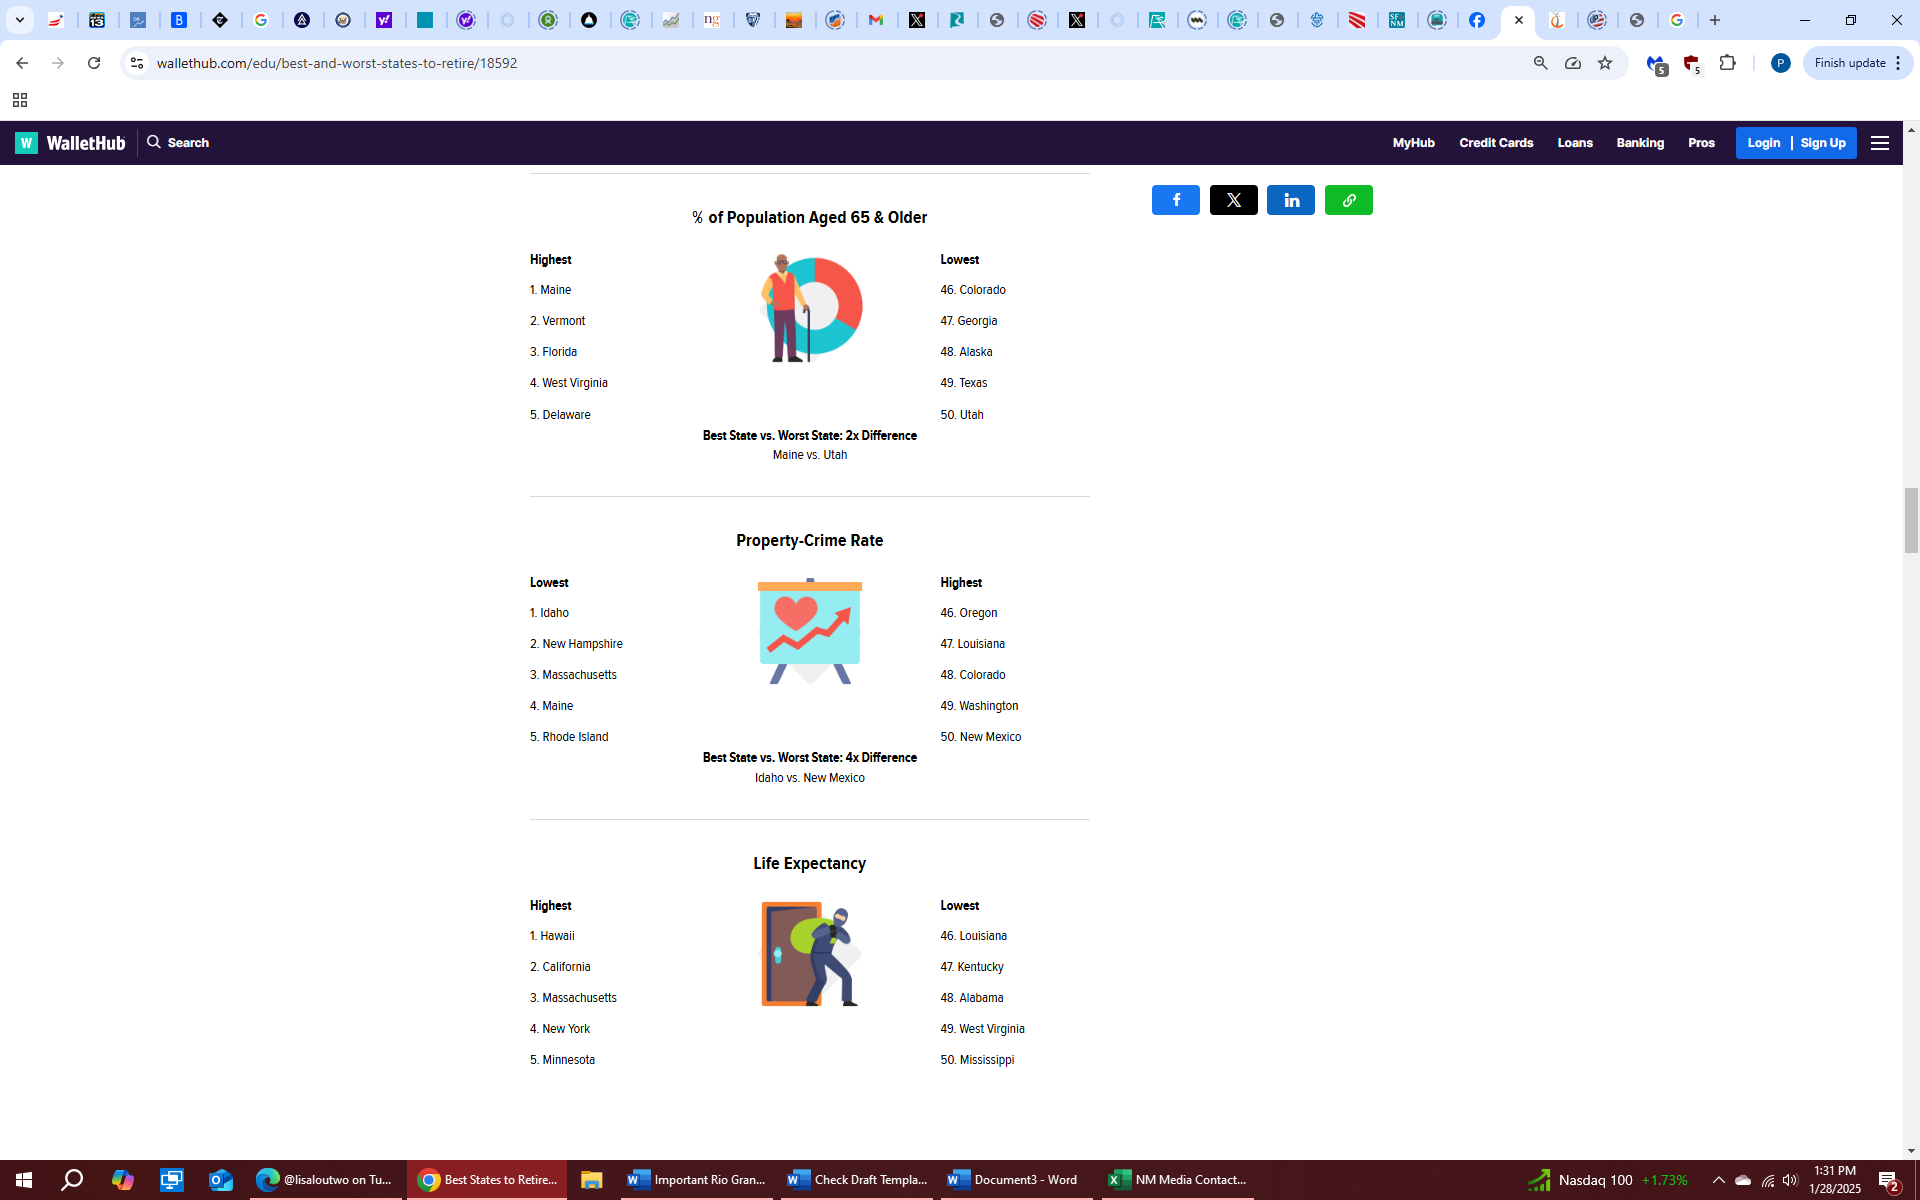Viewport: 1920px width, 1200px height.
Task: Open the WalletHub hamburger menu
Action: tap(1880, 143)
